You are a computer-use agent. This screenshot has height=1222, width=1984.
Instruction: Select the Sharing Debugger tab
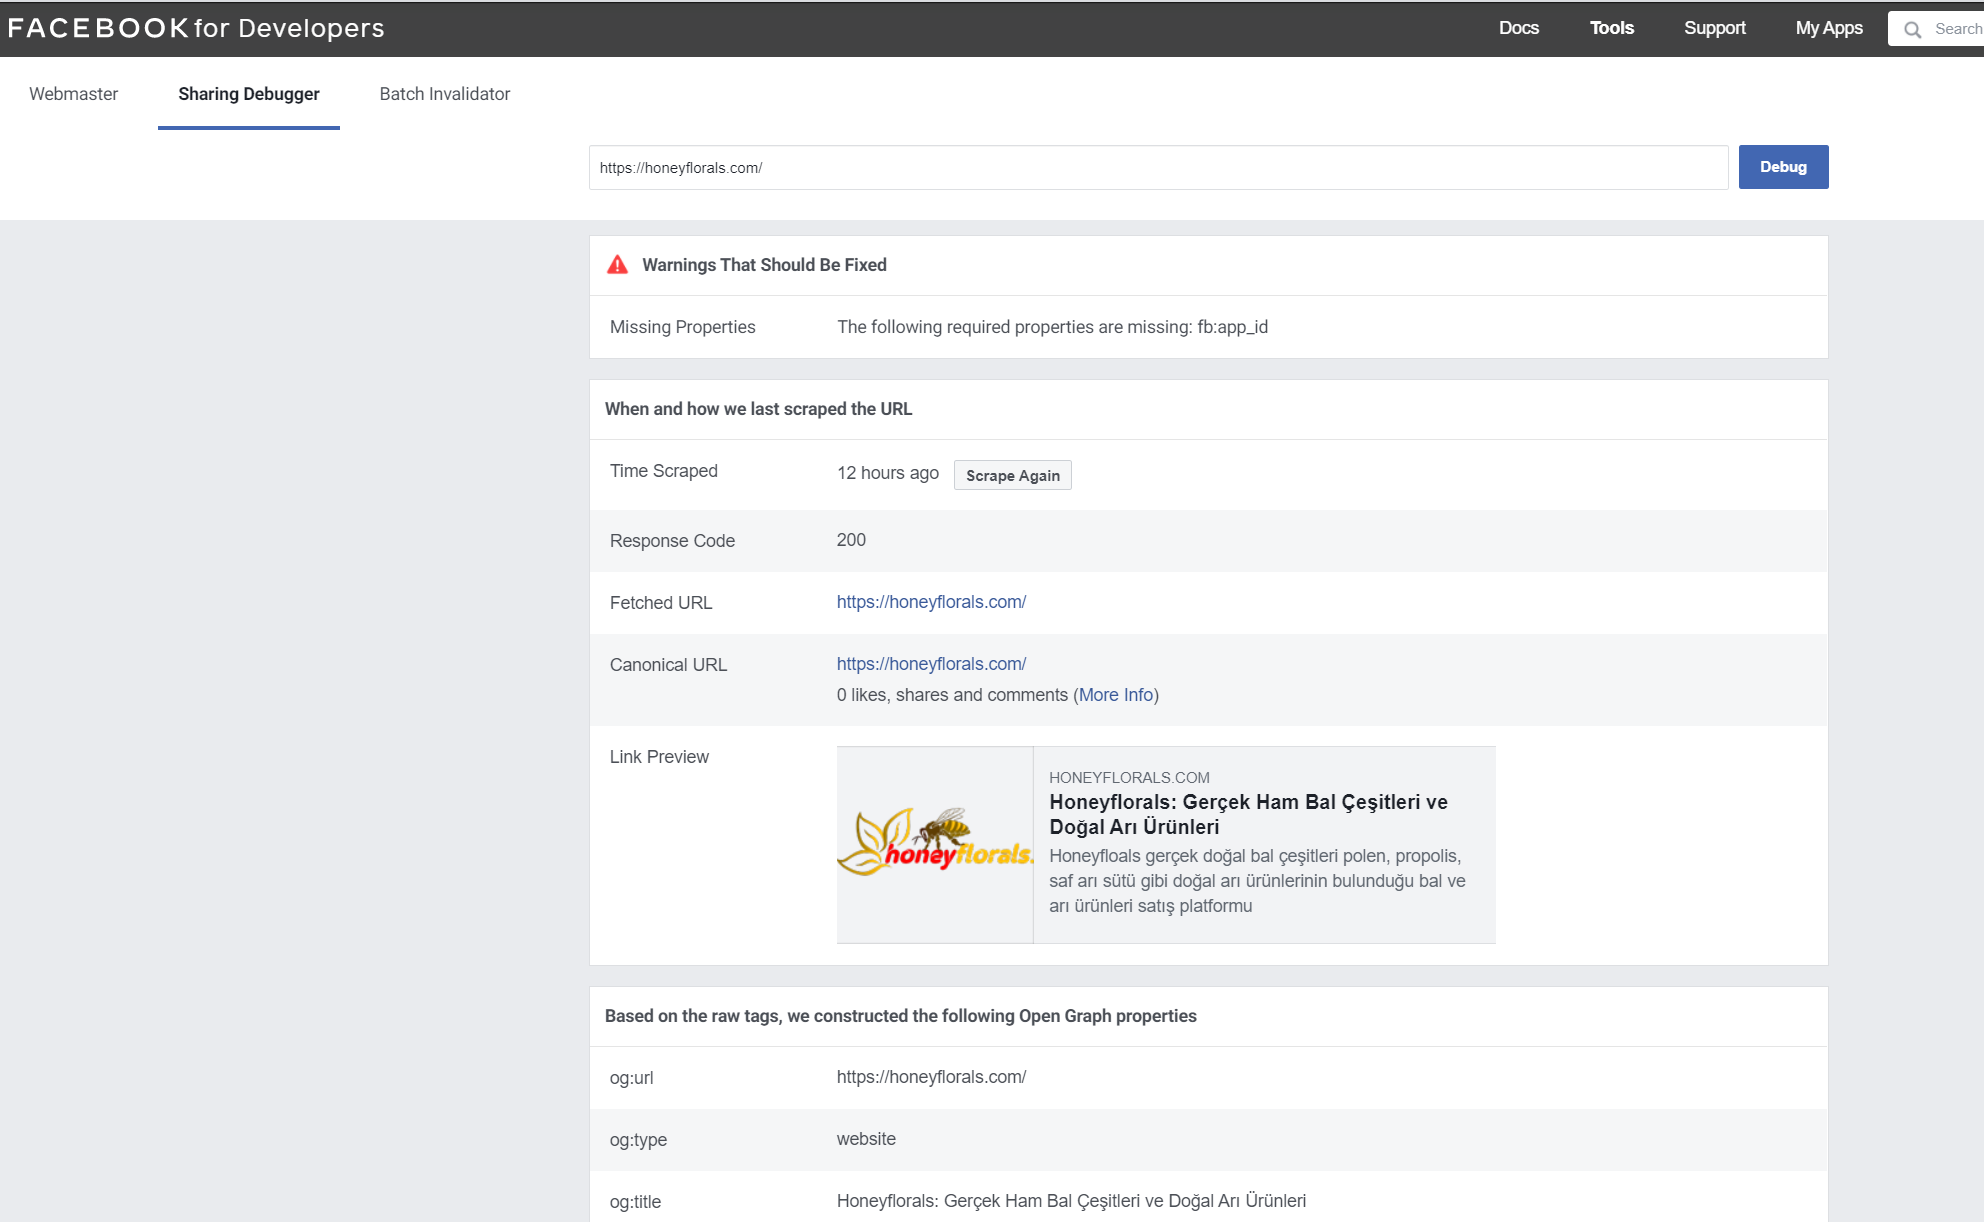click(249, 94)
